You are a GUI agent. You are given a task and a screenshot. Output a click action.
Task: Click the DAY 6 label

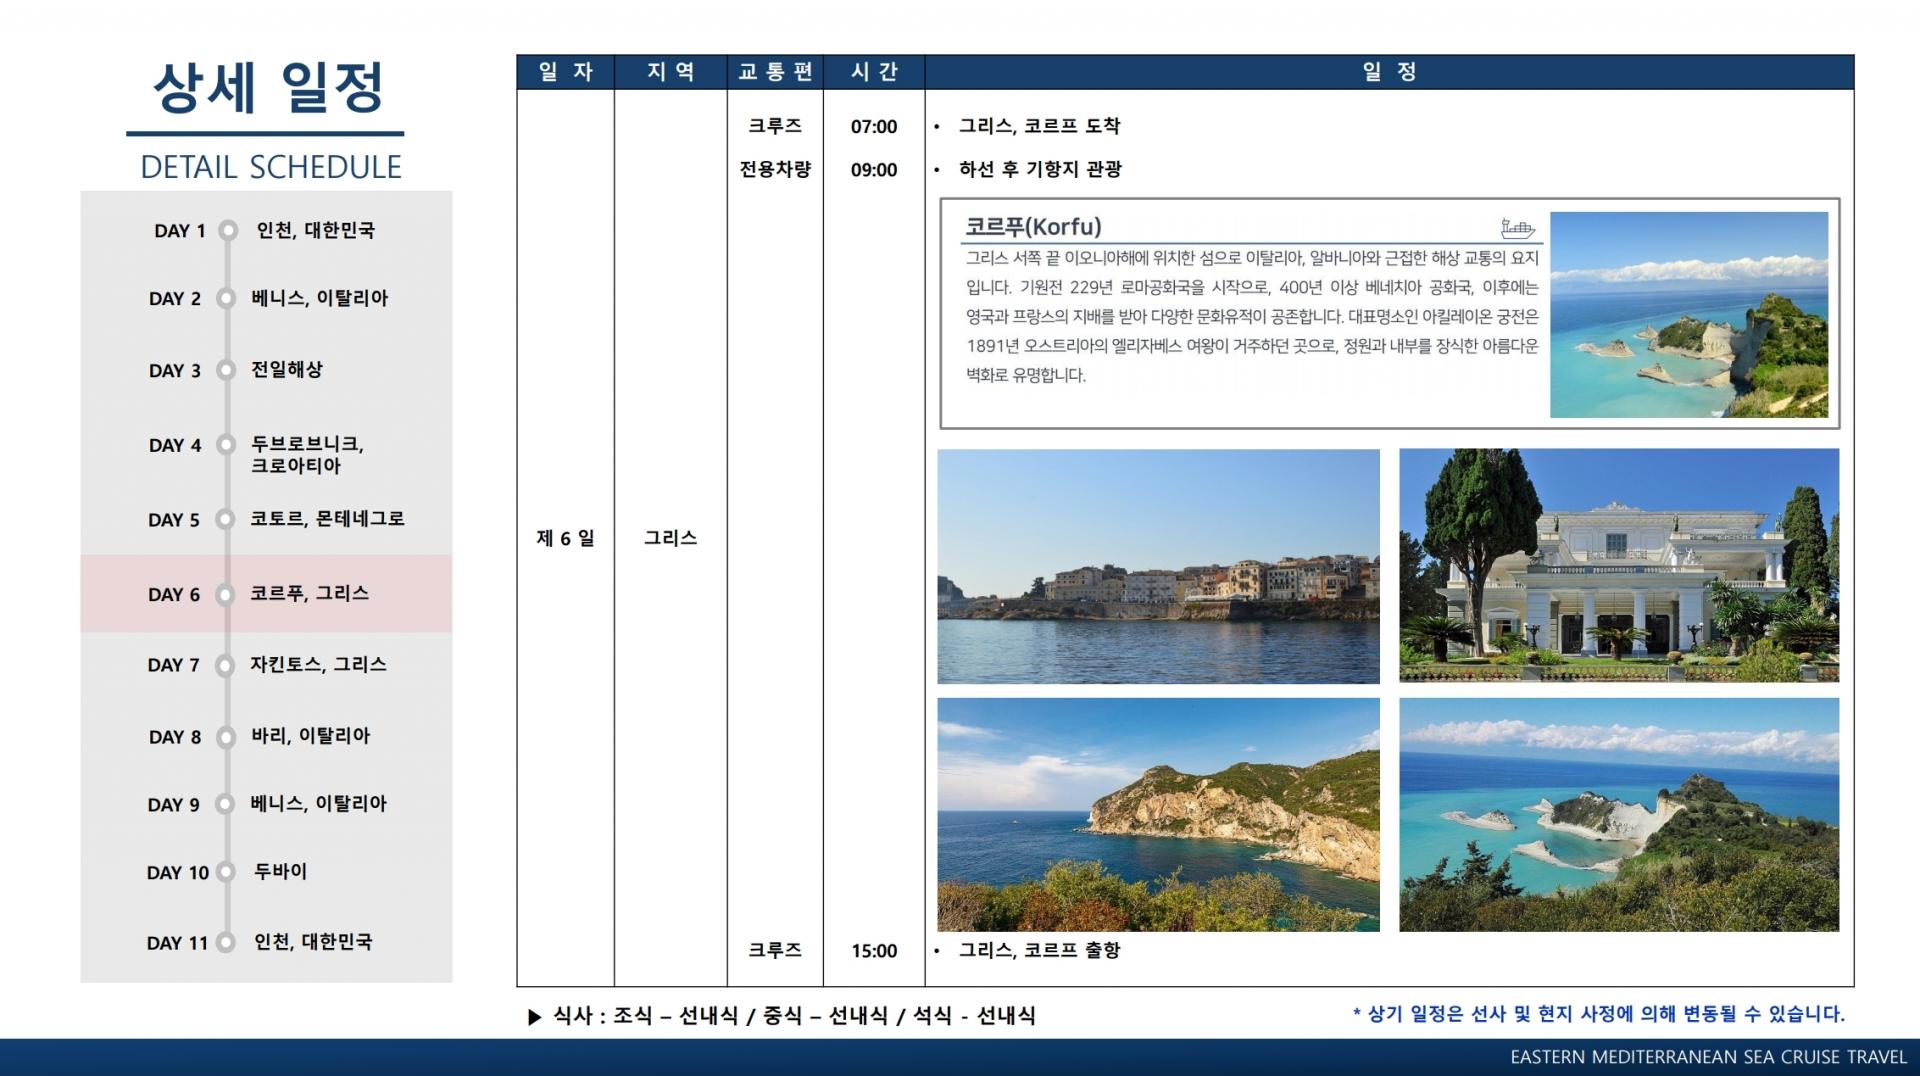coord(174,595)
